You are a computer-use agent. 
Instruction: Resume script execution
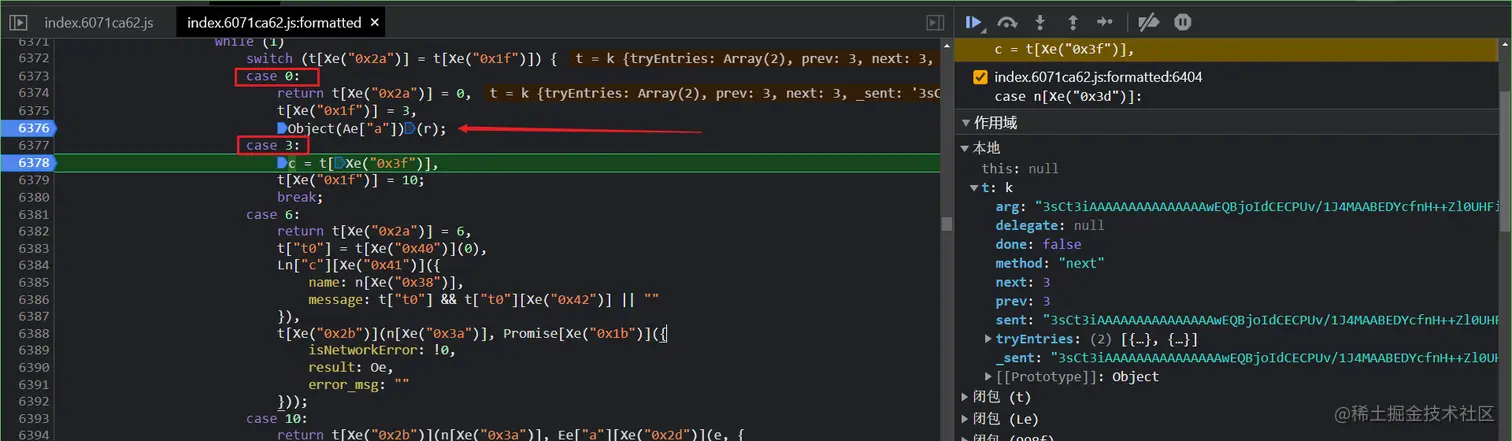(975, 22)
